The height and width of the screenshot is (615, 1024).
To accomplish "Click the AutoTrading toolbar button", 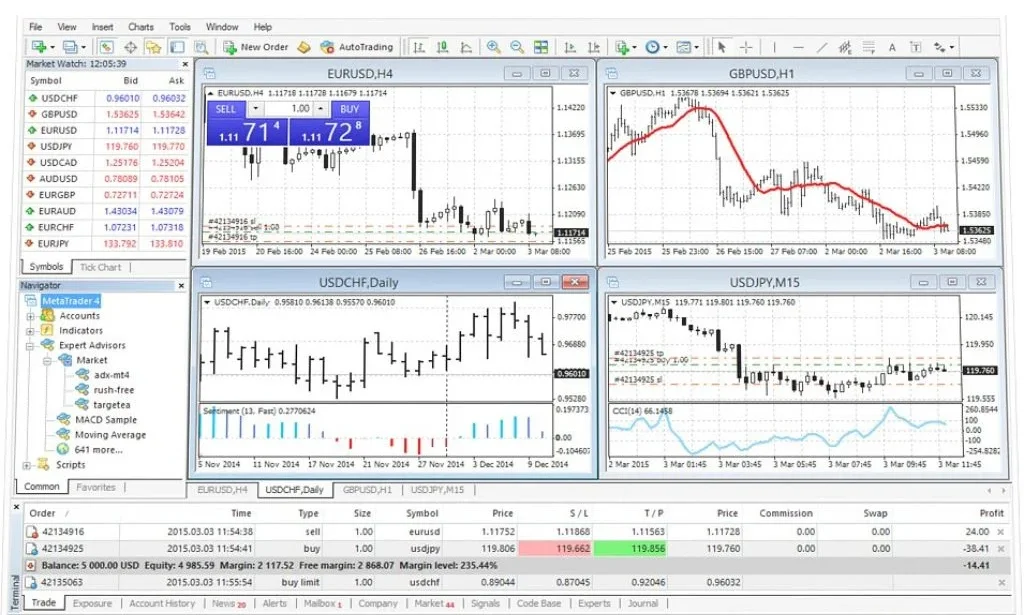I will coord(356,47).
